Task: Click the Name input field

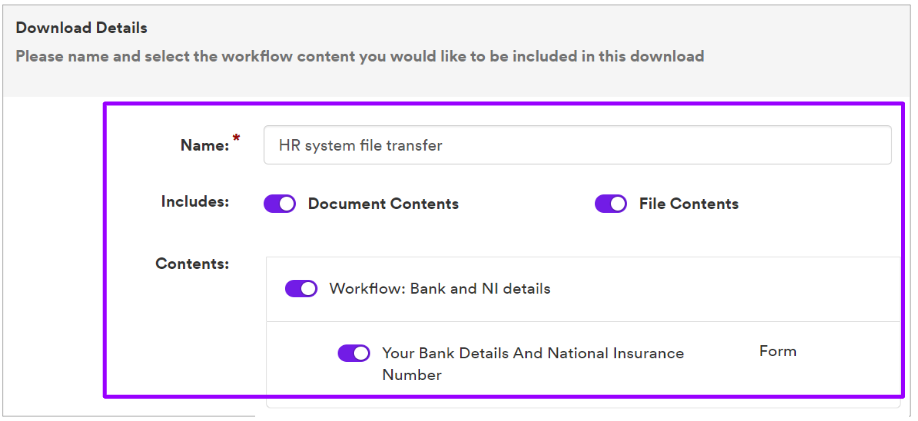Action: click(577, 145)
